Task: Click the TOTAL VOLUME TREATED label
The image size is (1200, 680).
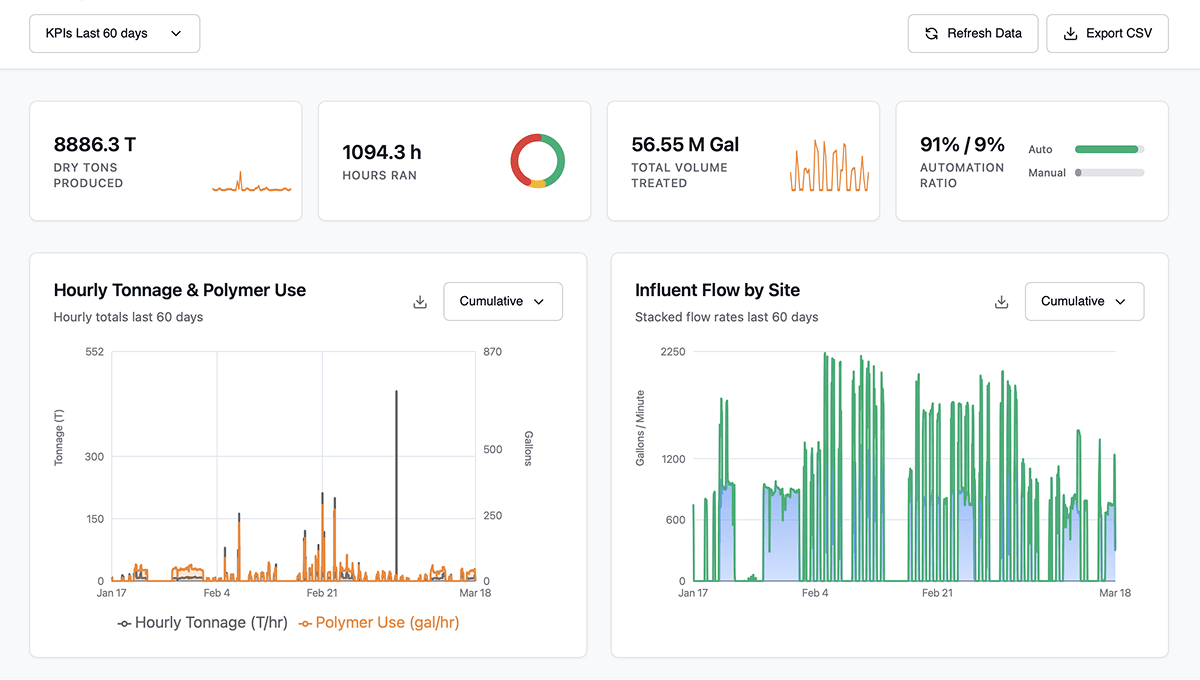Action: tap(680, 175)
